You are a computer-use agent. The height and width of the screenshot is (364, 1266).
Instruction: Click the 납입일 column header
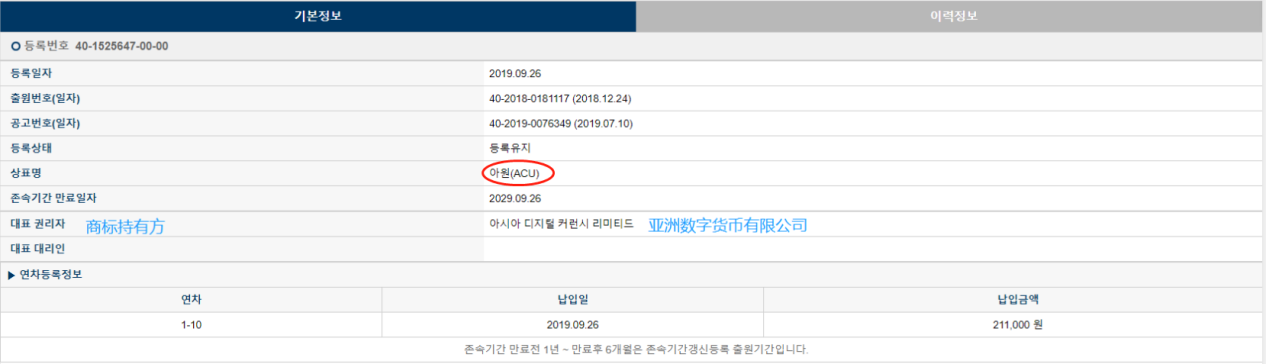[x=573, y=299]
